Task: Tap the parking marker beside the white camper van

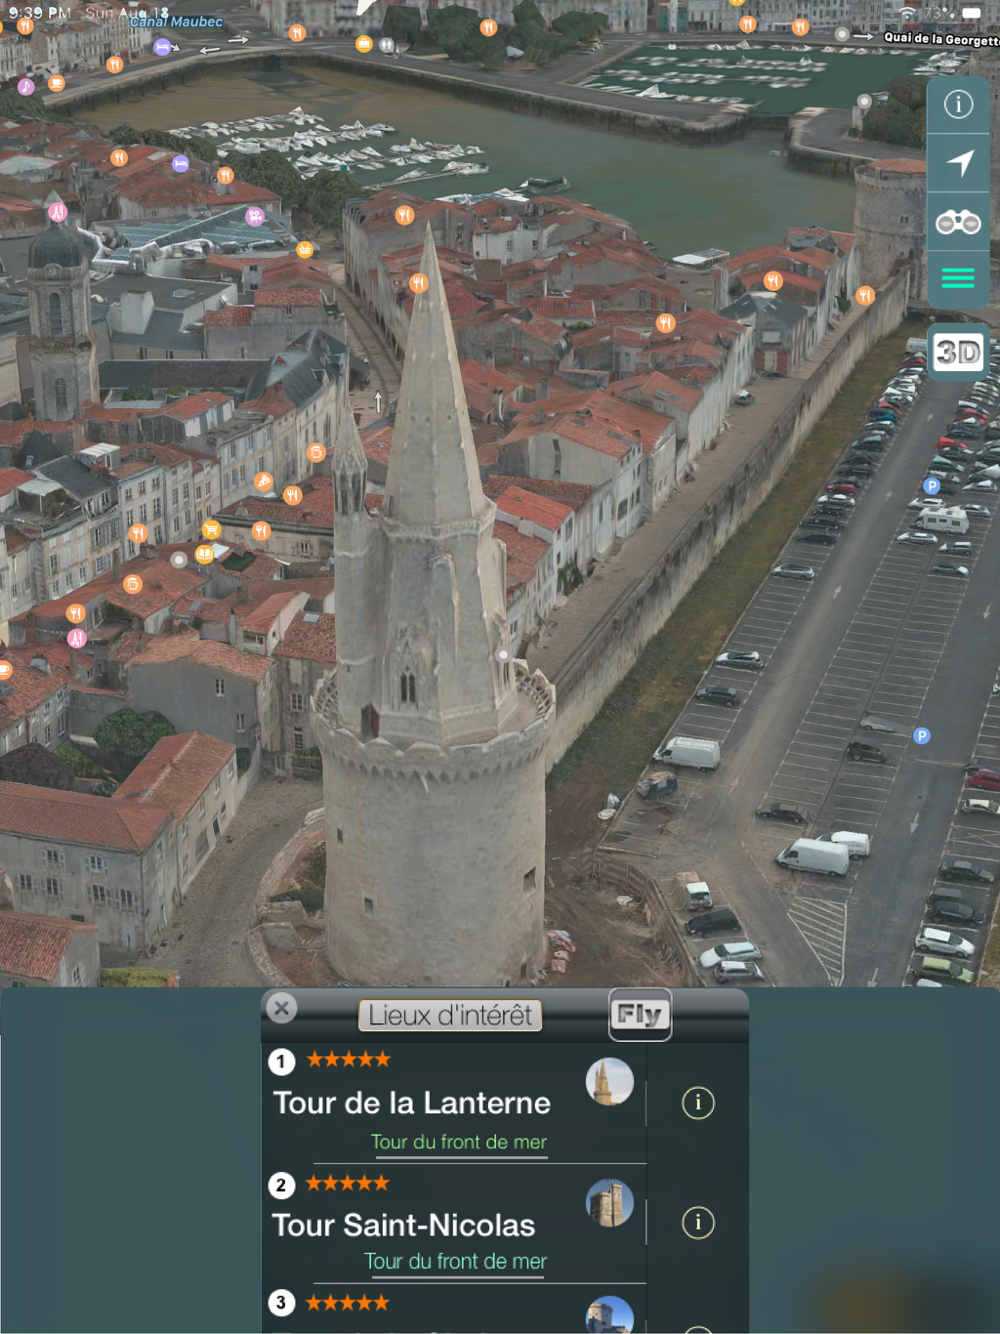Action: 931,486
